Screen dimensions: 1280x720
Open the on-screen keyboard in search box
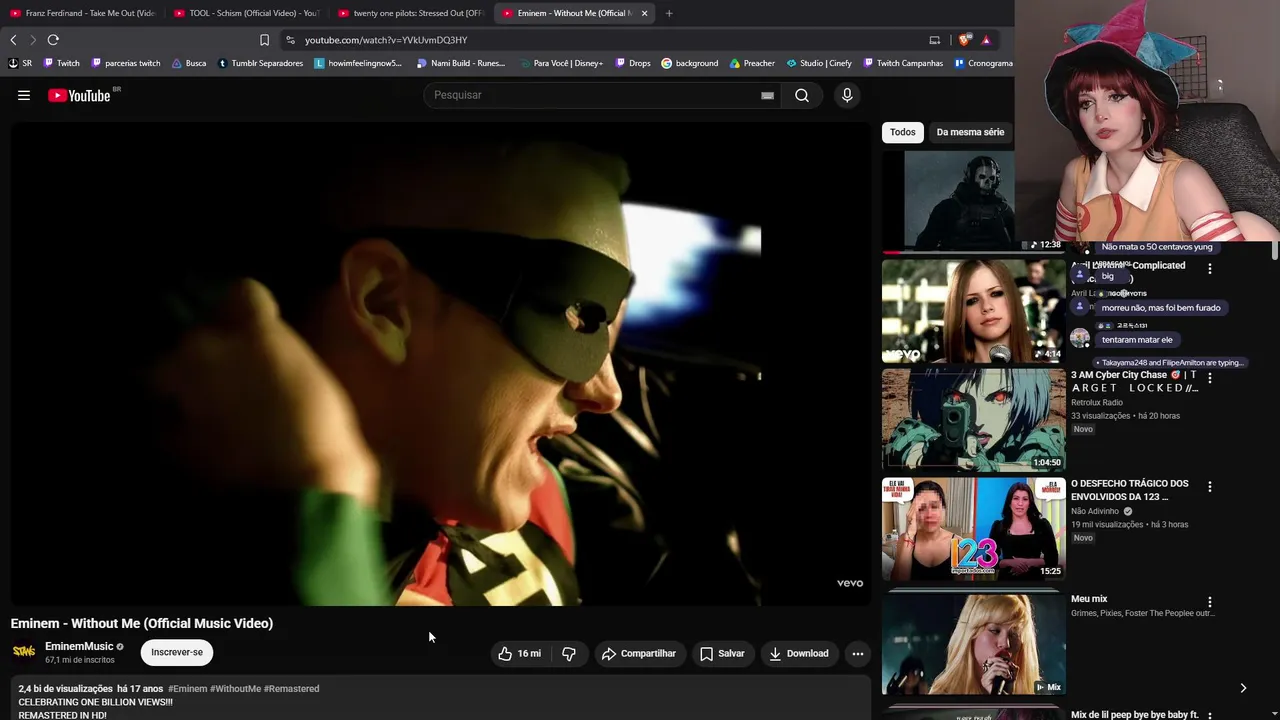(x=767, y=95)
